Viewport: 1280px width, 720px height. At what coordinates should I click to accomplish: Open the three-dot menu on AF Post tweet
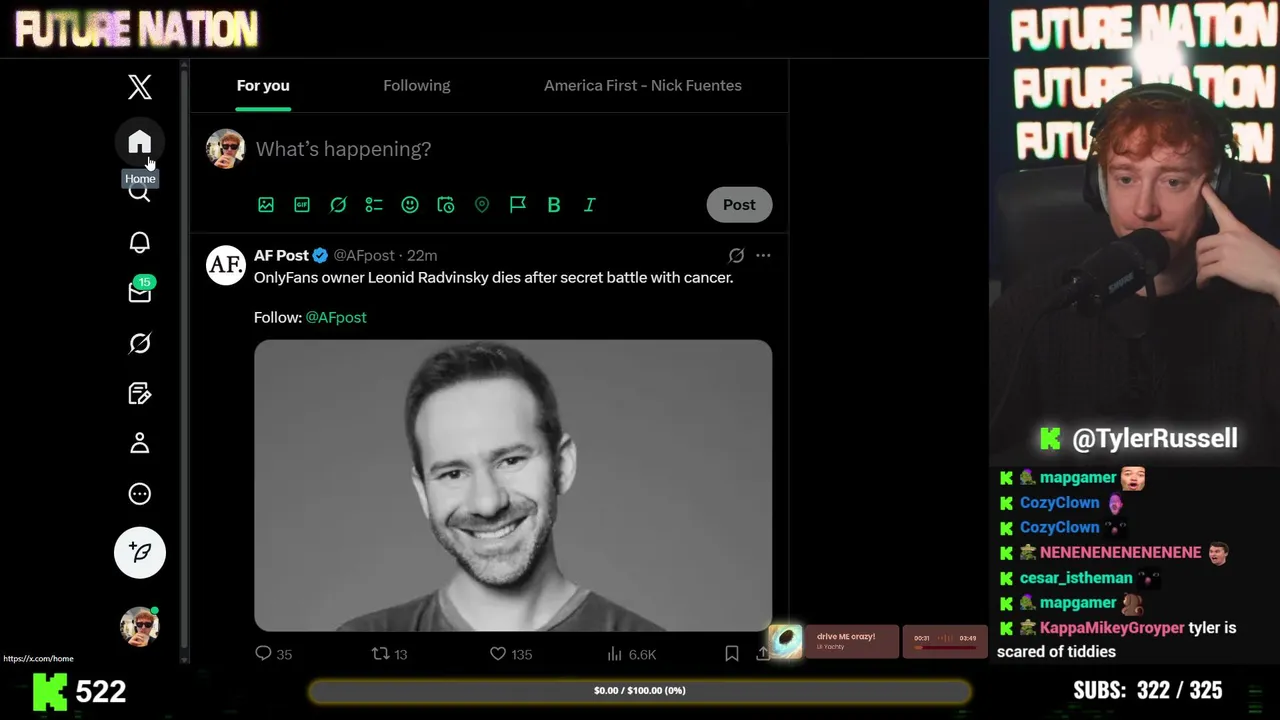[763, 255]
